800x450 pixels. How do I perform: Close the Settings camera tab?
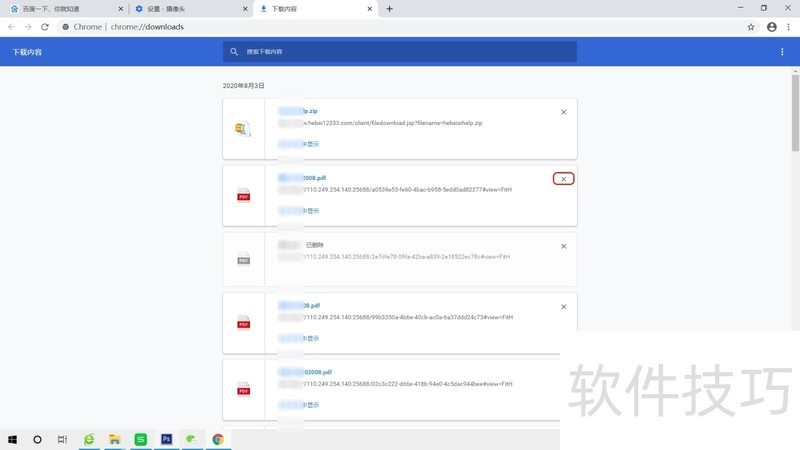click(x=245, y=9)
